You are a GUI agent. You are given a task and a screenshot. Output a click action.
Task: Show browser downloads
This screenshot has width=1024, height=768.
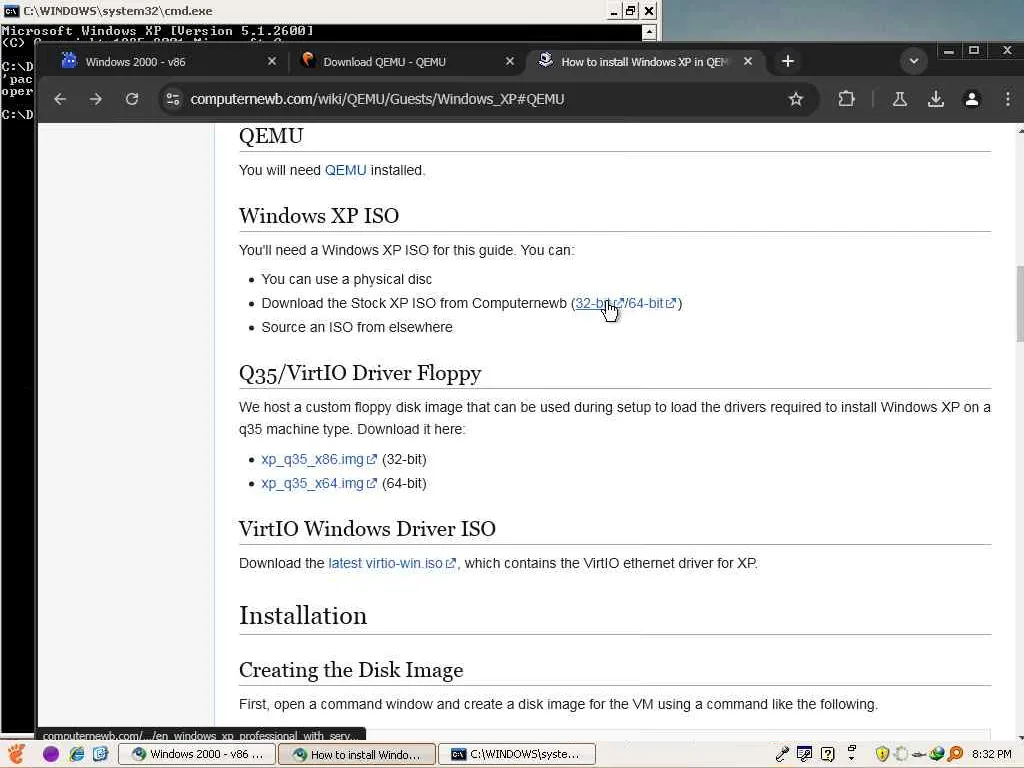coord(935,99)
